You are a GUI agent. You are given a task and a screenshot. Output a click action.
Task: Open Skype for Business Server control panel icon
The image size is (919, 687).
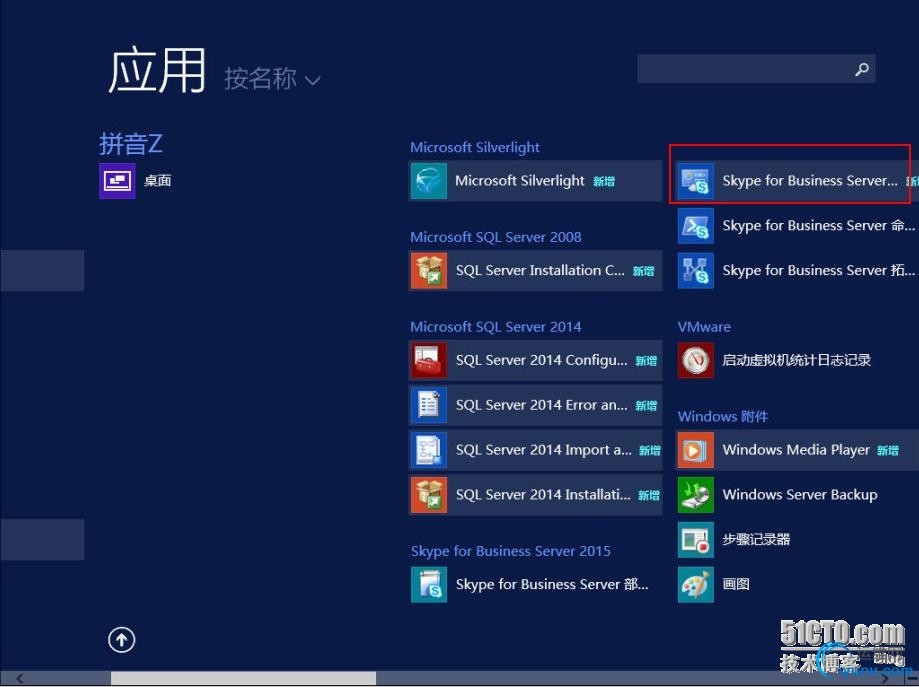tap(696, 181)
